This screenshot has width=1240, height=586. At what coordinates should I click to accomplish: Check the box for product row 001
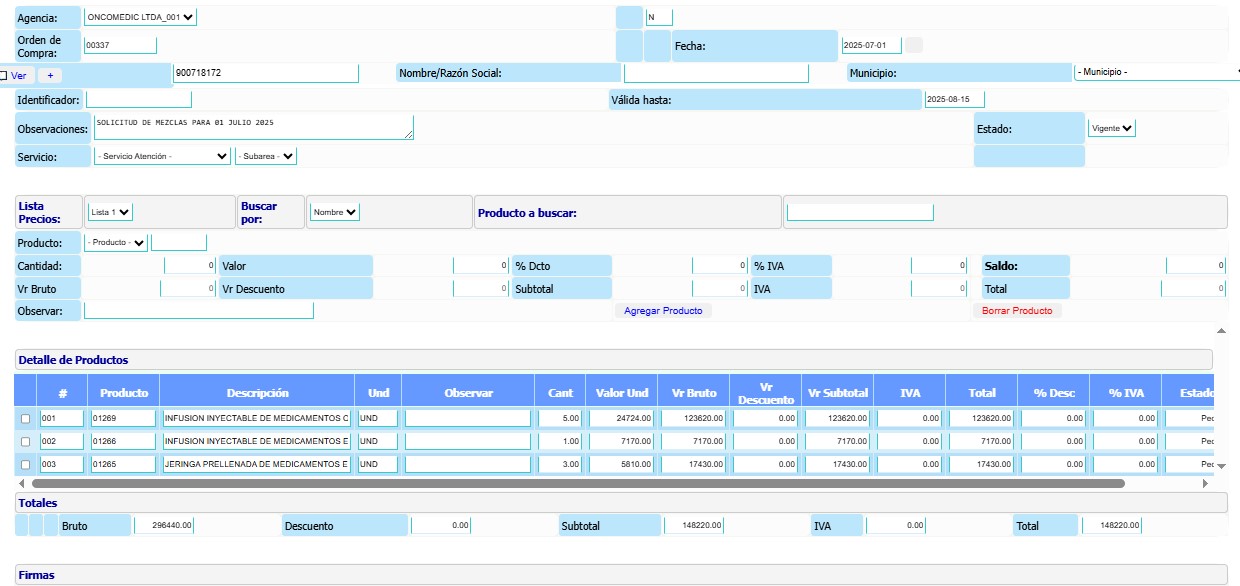point(26,418)
